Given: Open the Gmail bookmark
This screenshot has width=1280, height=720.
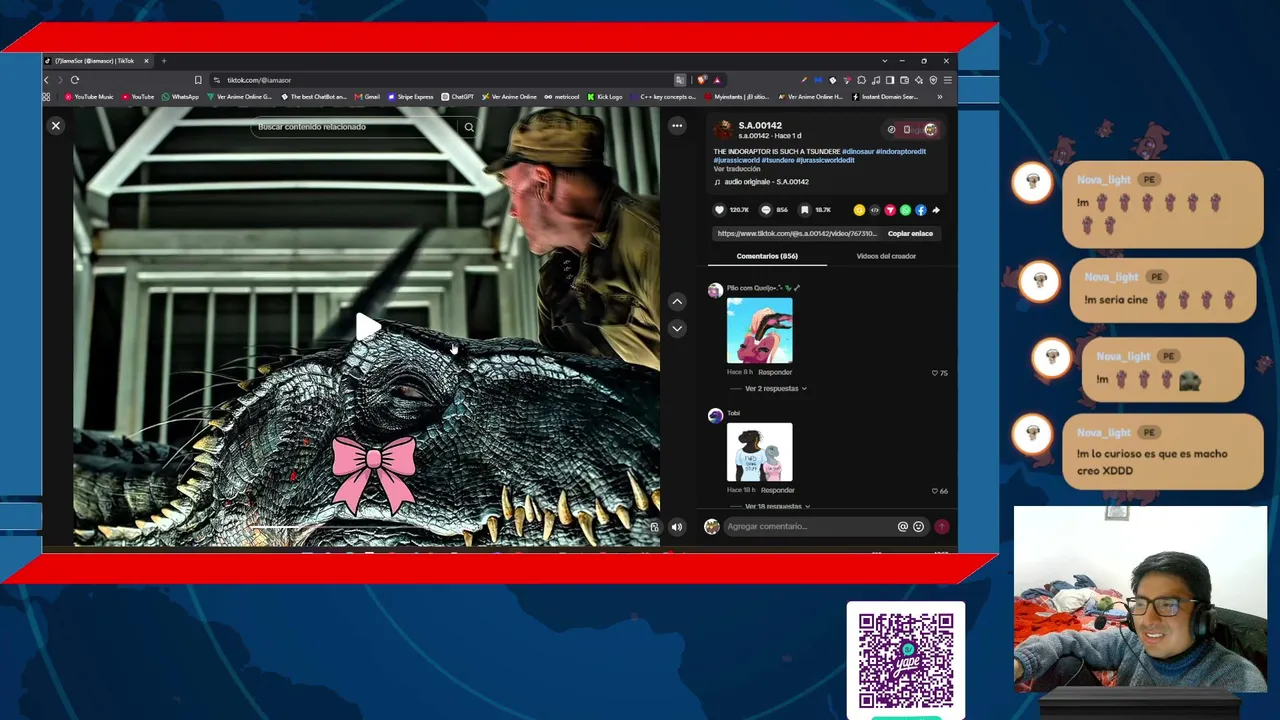Looking at the screenshot, I should [367, 97].
